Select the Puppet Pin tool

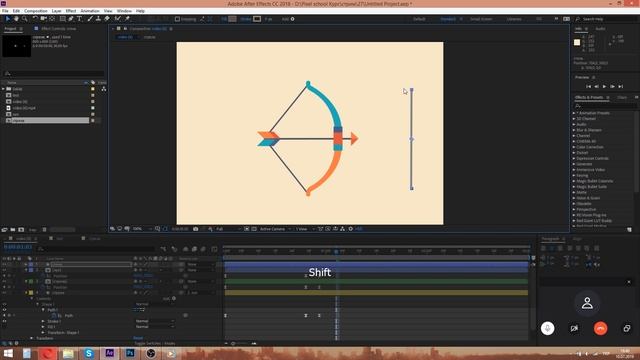tap(127, 19)
